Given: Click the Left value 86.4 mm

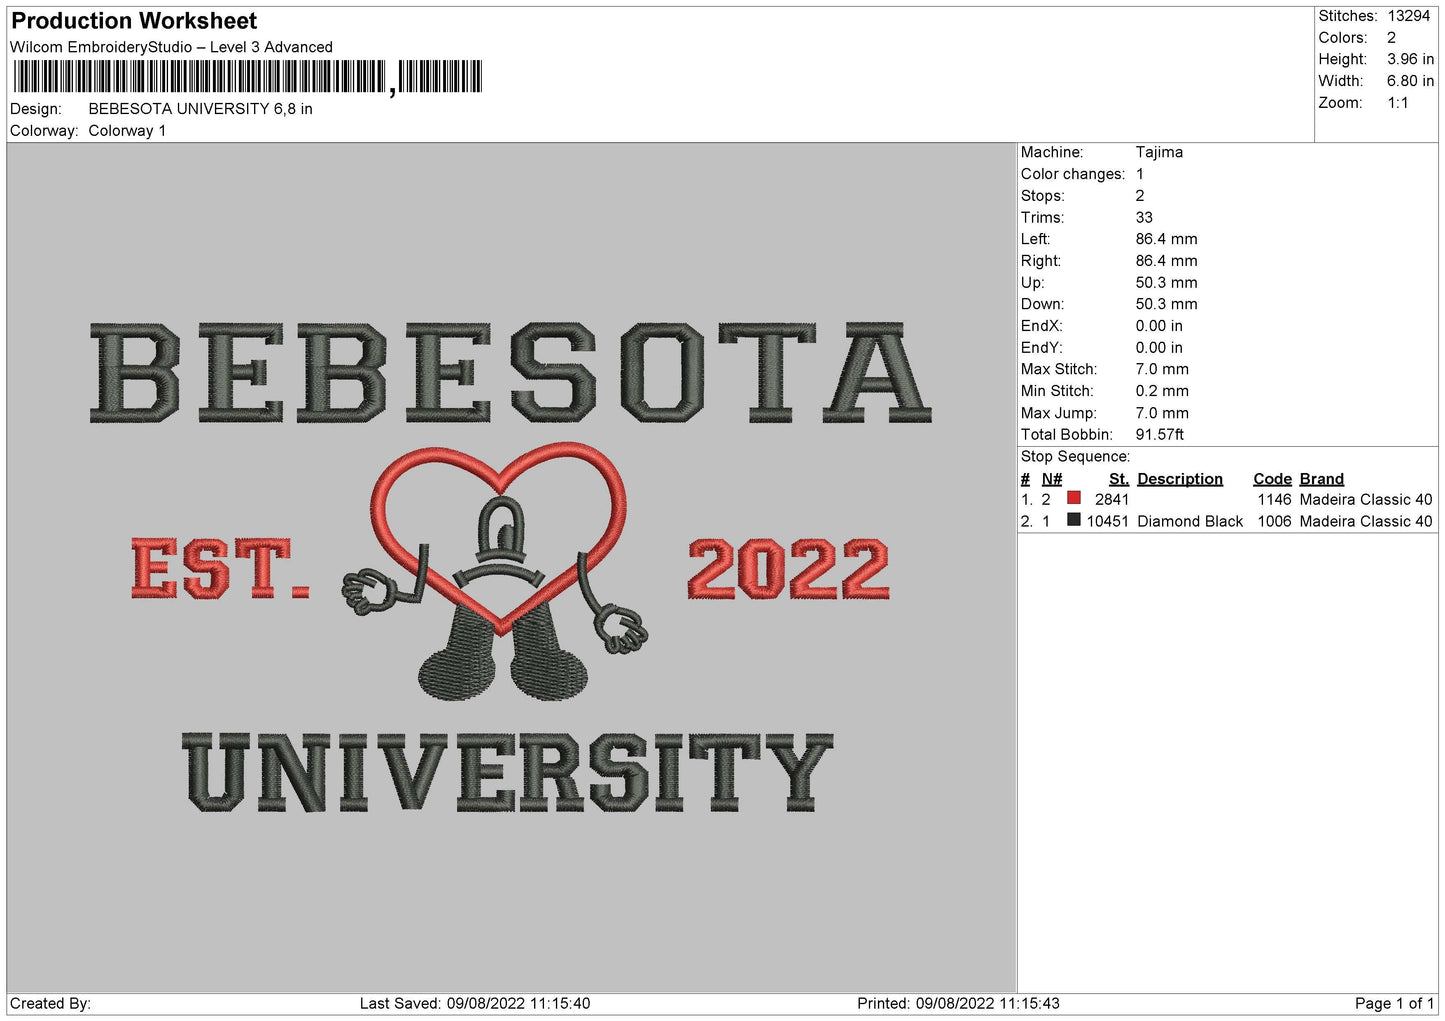Looking at the screenshot, I should pos(1166,239).
